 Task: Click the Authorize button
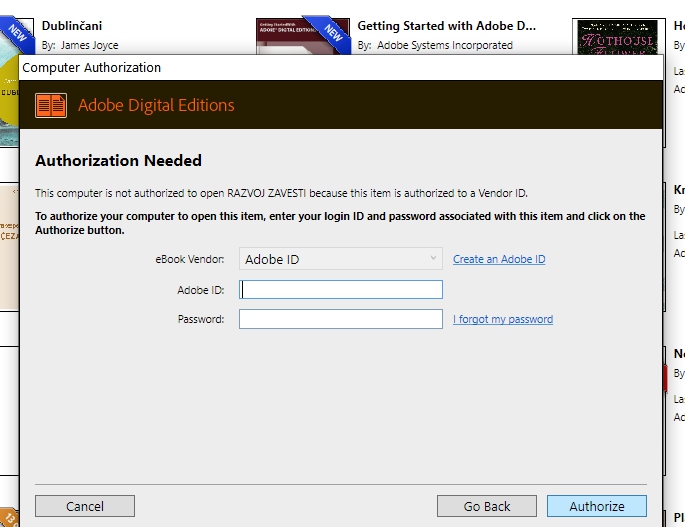pyautogui.click(x=597, y=506)
